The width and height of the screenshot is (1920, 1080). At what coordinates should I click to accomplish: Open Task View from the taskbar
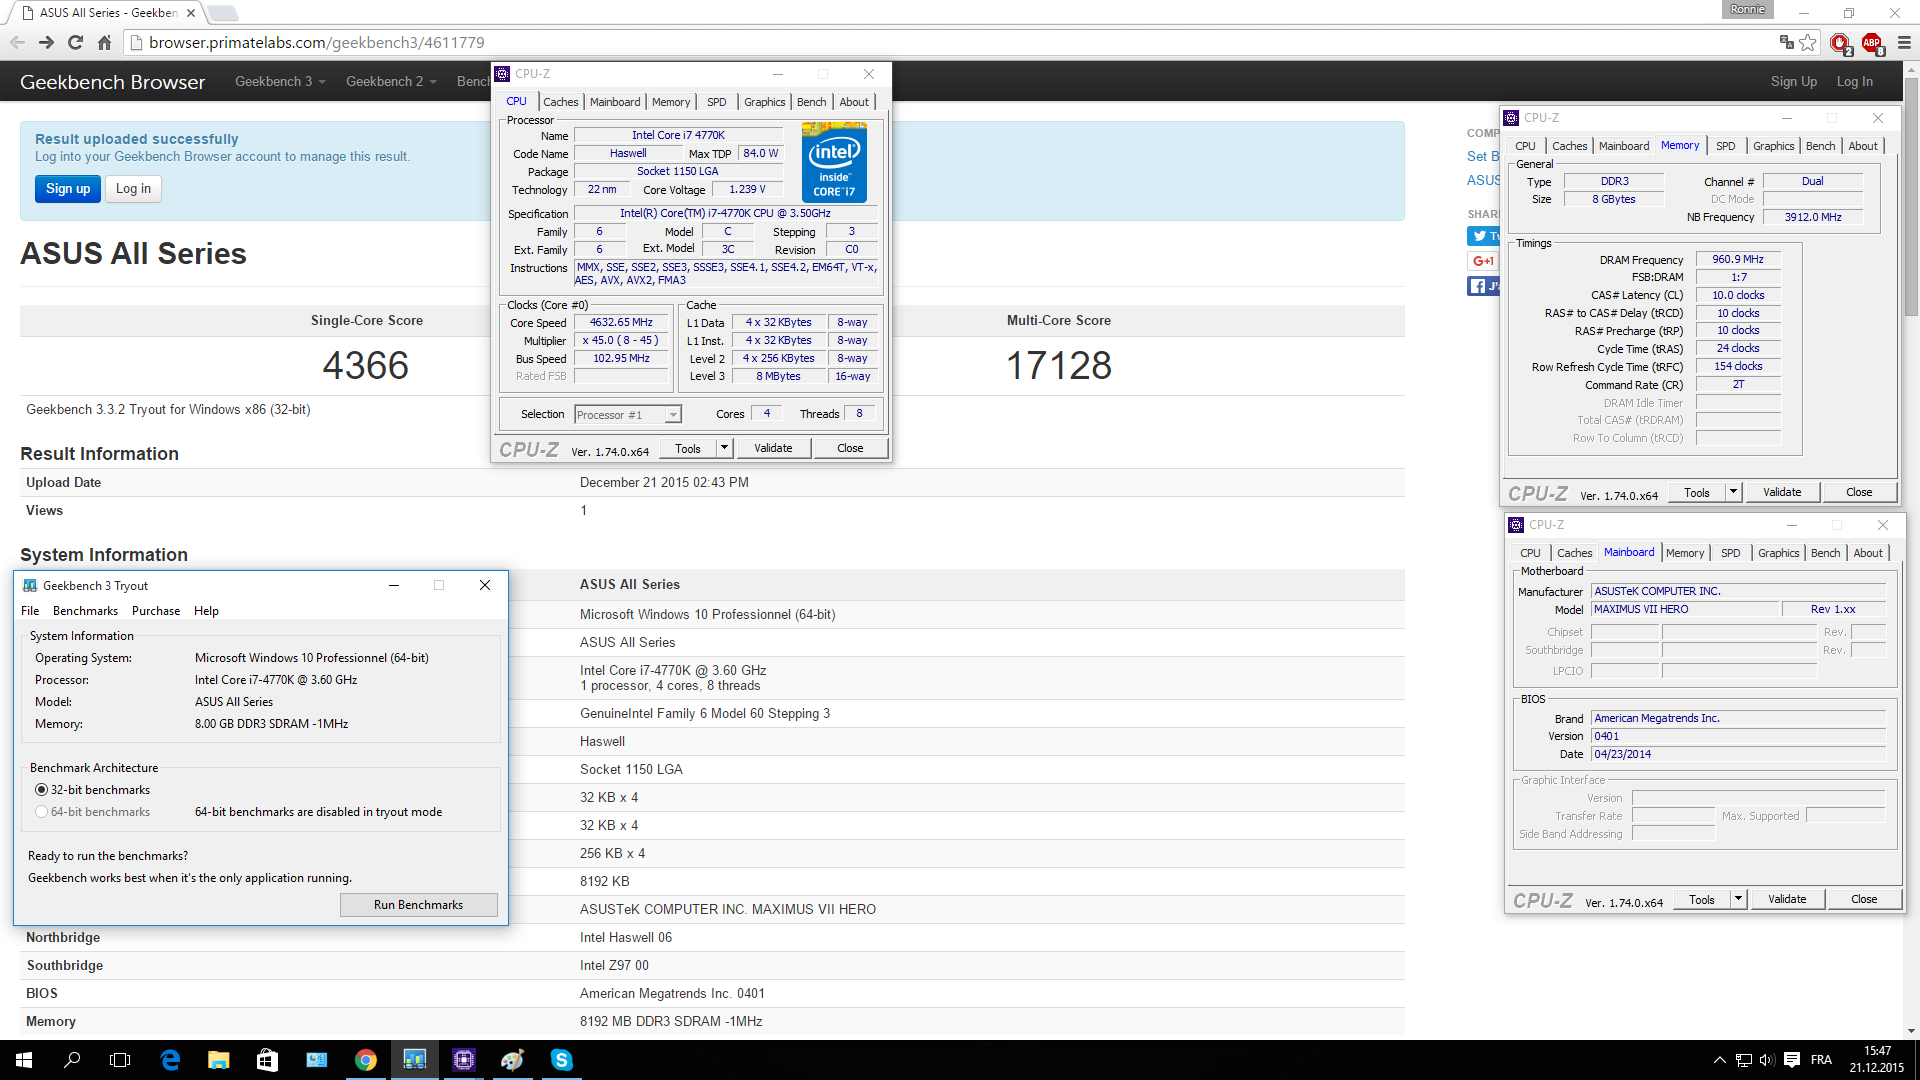point(120,1060)
